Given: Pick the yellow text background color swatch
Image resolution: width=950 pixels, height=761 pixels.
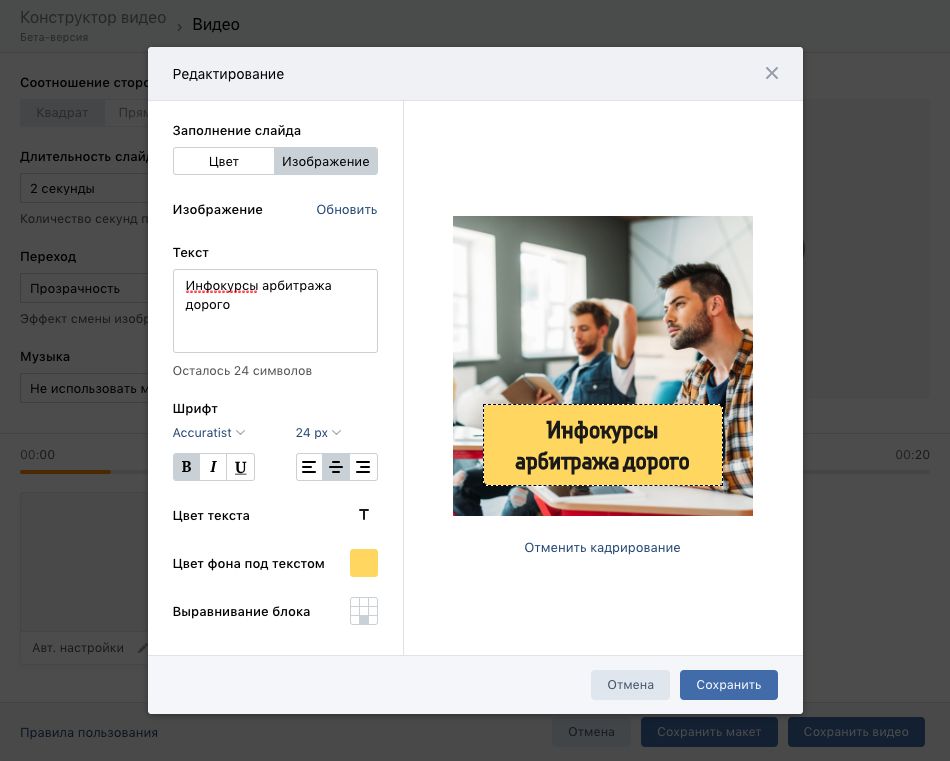Looking at the screenshot, I should pyautogui.click(x=364, y=562).
